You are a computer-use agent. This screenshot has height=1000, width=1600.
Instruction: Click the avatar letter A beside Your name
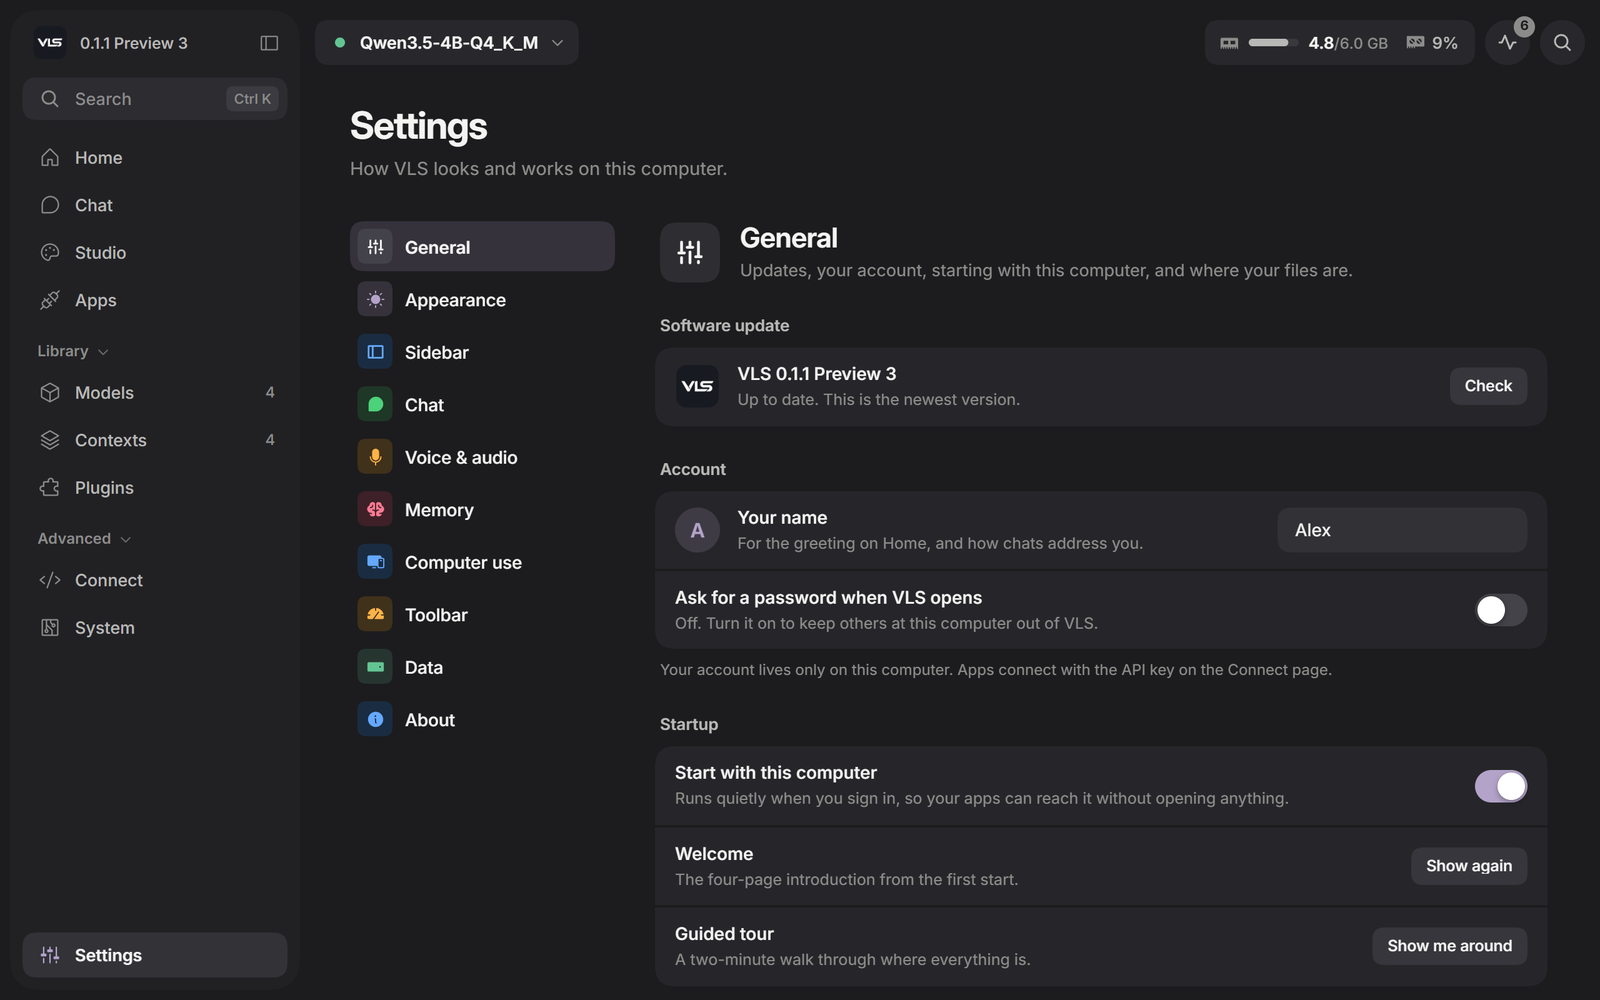(697, 530)
